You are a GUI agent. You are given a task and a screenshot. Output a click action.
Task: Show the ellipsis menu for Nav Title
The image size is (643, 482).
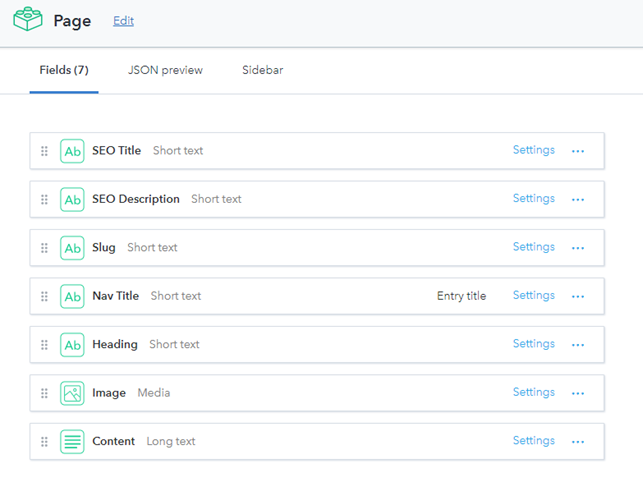point(577,296)
